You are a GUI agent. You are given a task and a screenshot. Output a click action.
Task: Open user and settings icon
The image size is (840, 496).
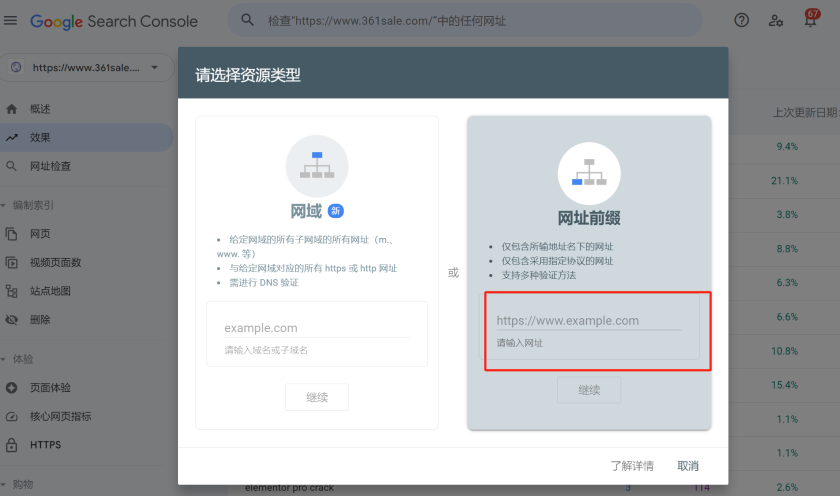tap(776, 21)
